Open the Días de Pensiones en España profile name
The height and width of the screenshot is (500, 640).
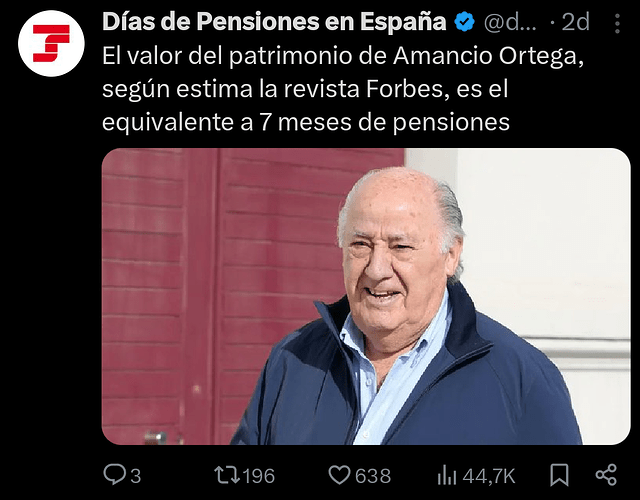point(274,22)
